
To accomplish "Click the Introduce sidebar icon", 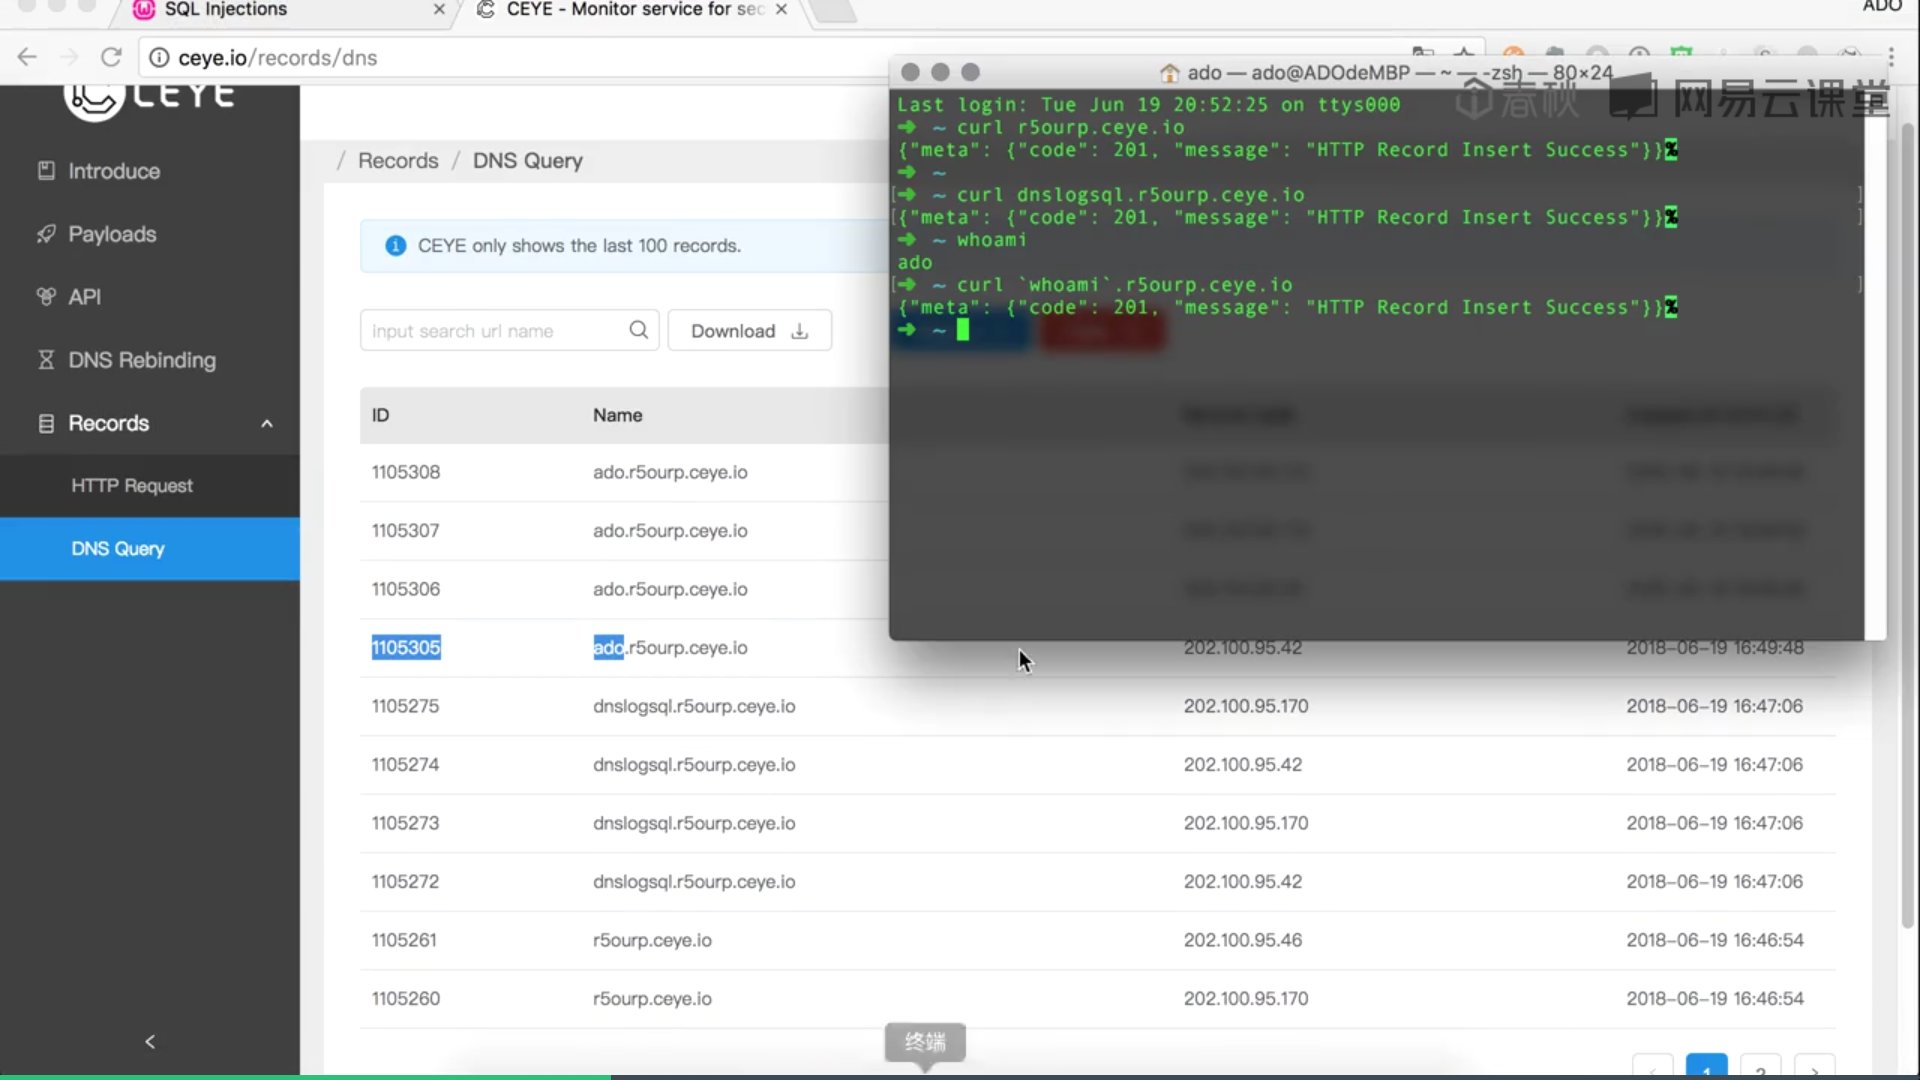I will pyautogui.click(x=46, y=171).
